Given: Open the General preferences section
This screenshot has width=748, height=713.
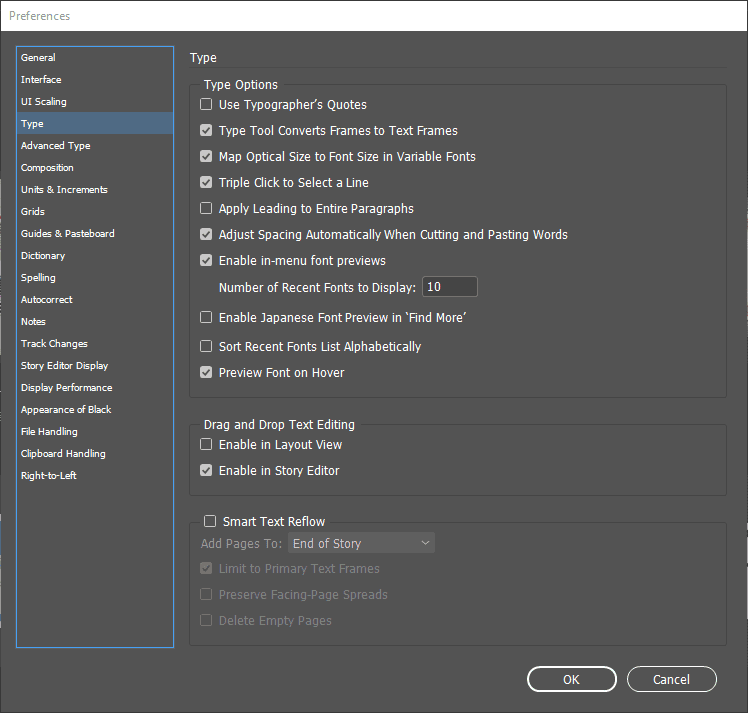Looking at the screenshot, I should [x=95, y=58].
